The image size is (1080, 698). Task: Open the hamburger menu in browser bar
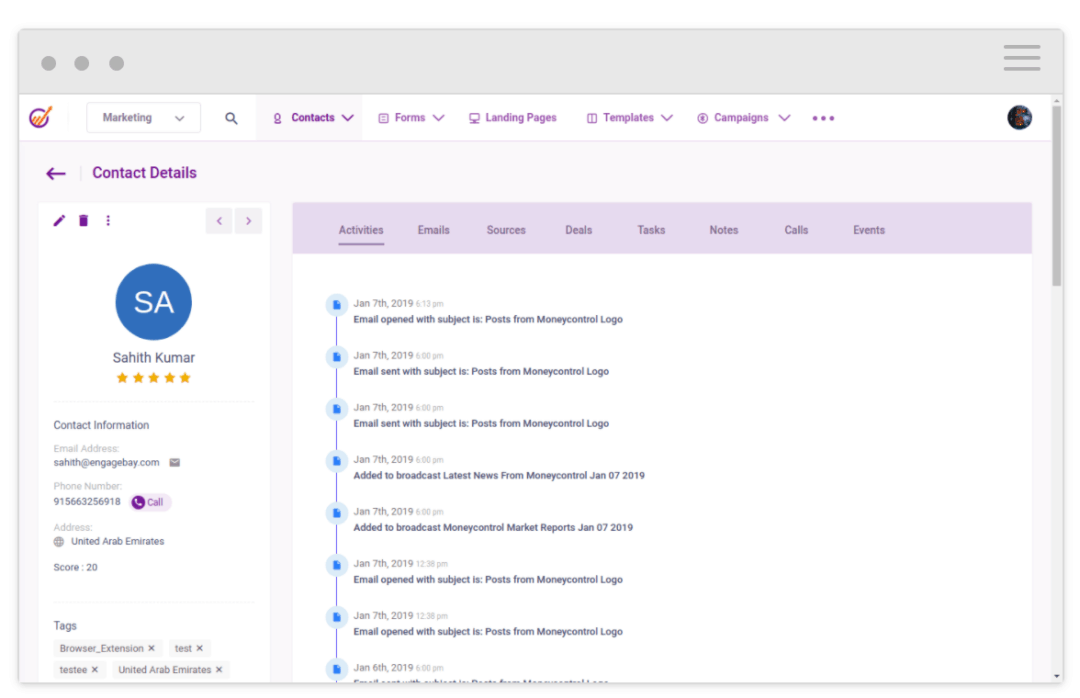click(1021, 58)
